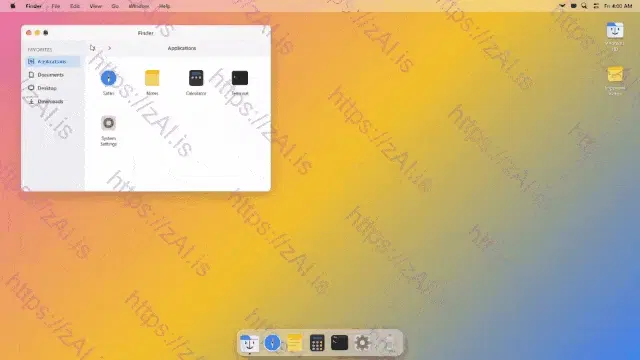The image size is (640, 360).
Task: Select Desktop in the Finder sidebar
Action: [53, 88]
